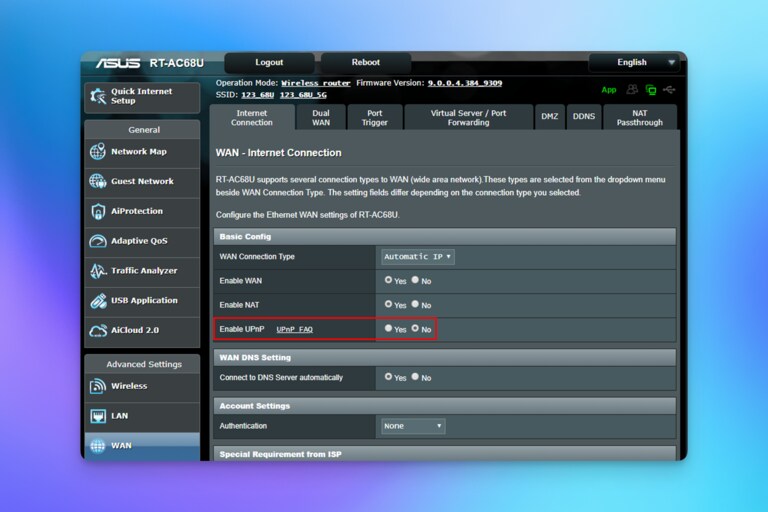
Task: Open AiProtection shield icon
Action: (x=98, y=212)
